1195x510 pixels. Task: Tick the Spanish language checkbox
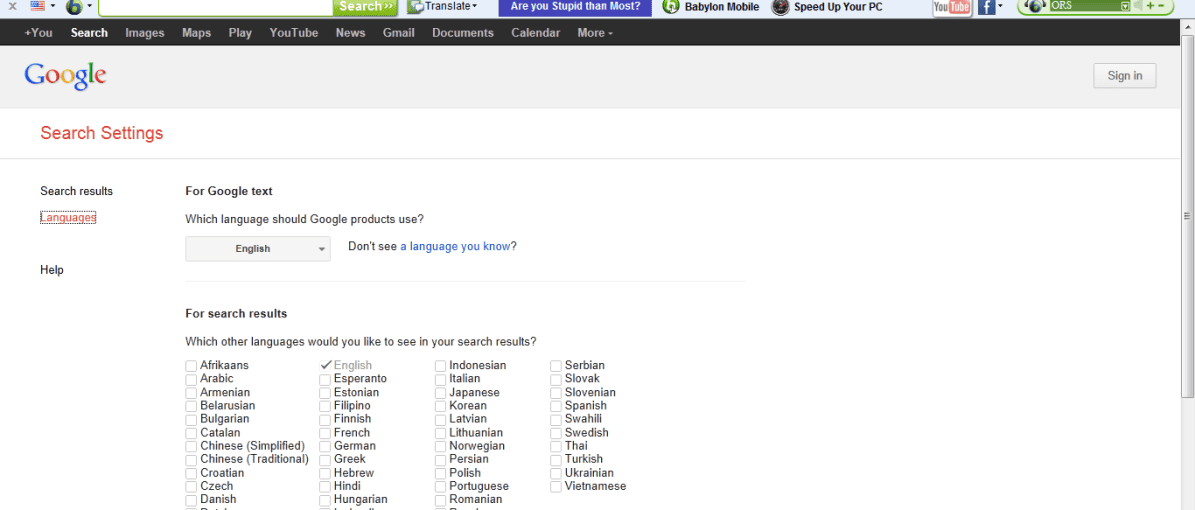click(x=556, y=406)
